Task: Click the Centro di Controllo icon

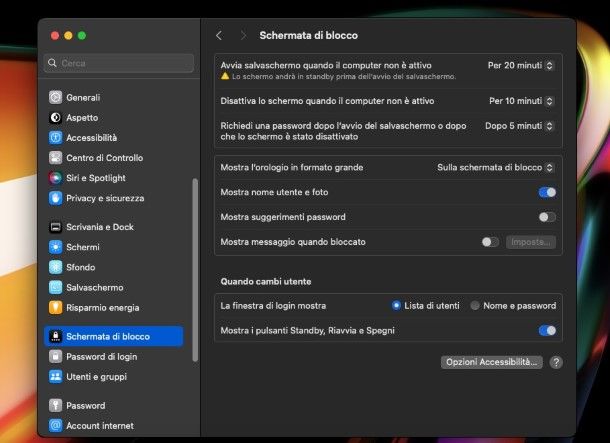Action: 55,158
